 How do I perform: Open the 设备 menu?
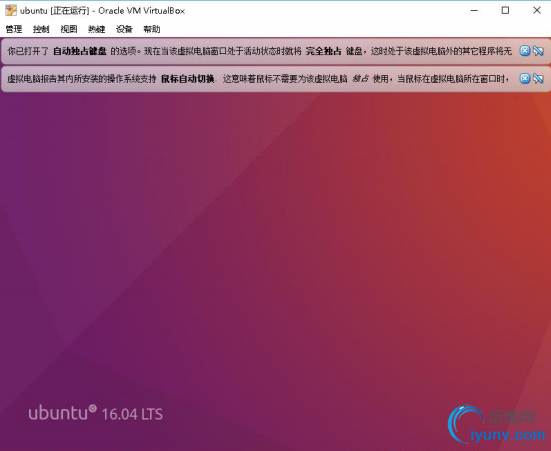pyautogui.click(x=124, y=29)
